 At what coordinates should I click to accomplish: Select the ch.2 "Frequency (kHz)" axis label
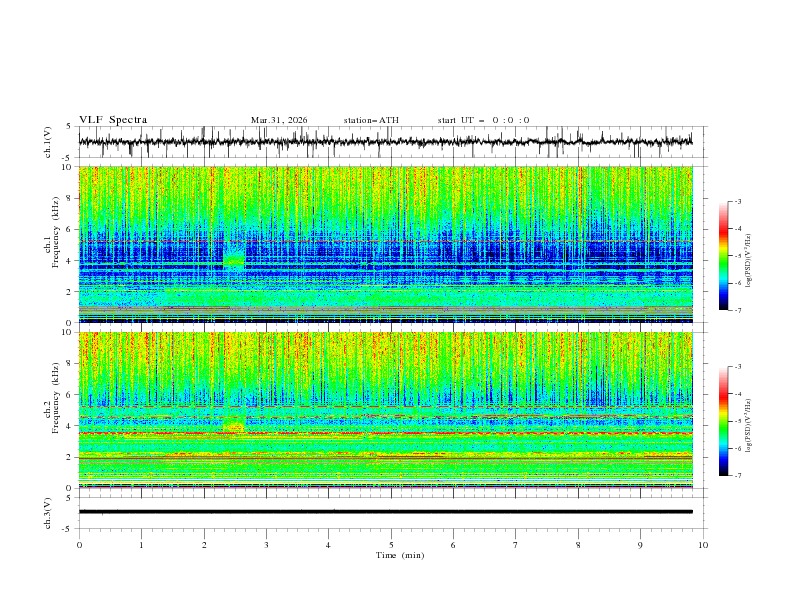pos(56,398)
